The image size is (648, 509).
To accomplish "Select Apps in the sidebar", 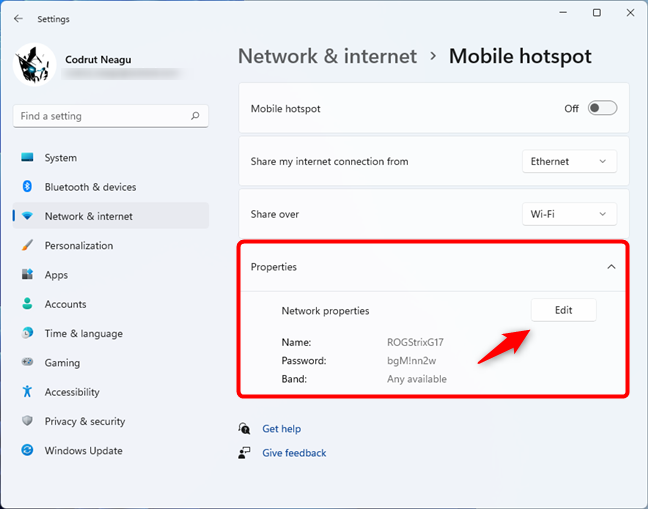I will tap(110, 274).
